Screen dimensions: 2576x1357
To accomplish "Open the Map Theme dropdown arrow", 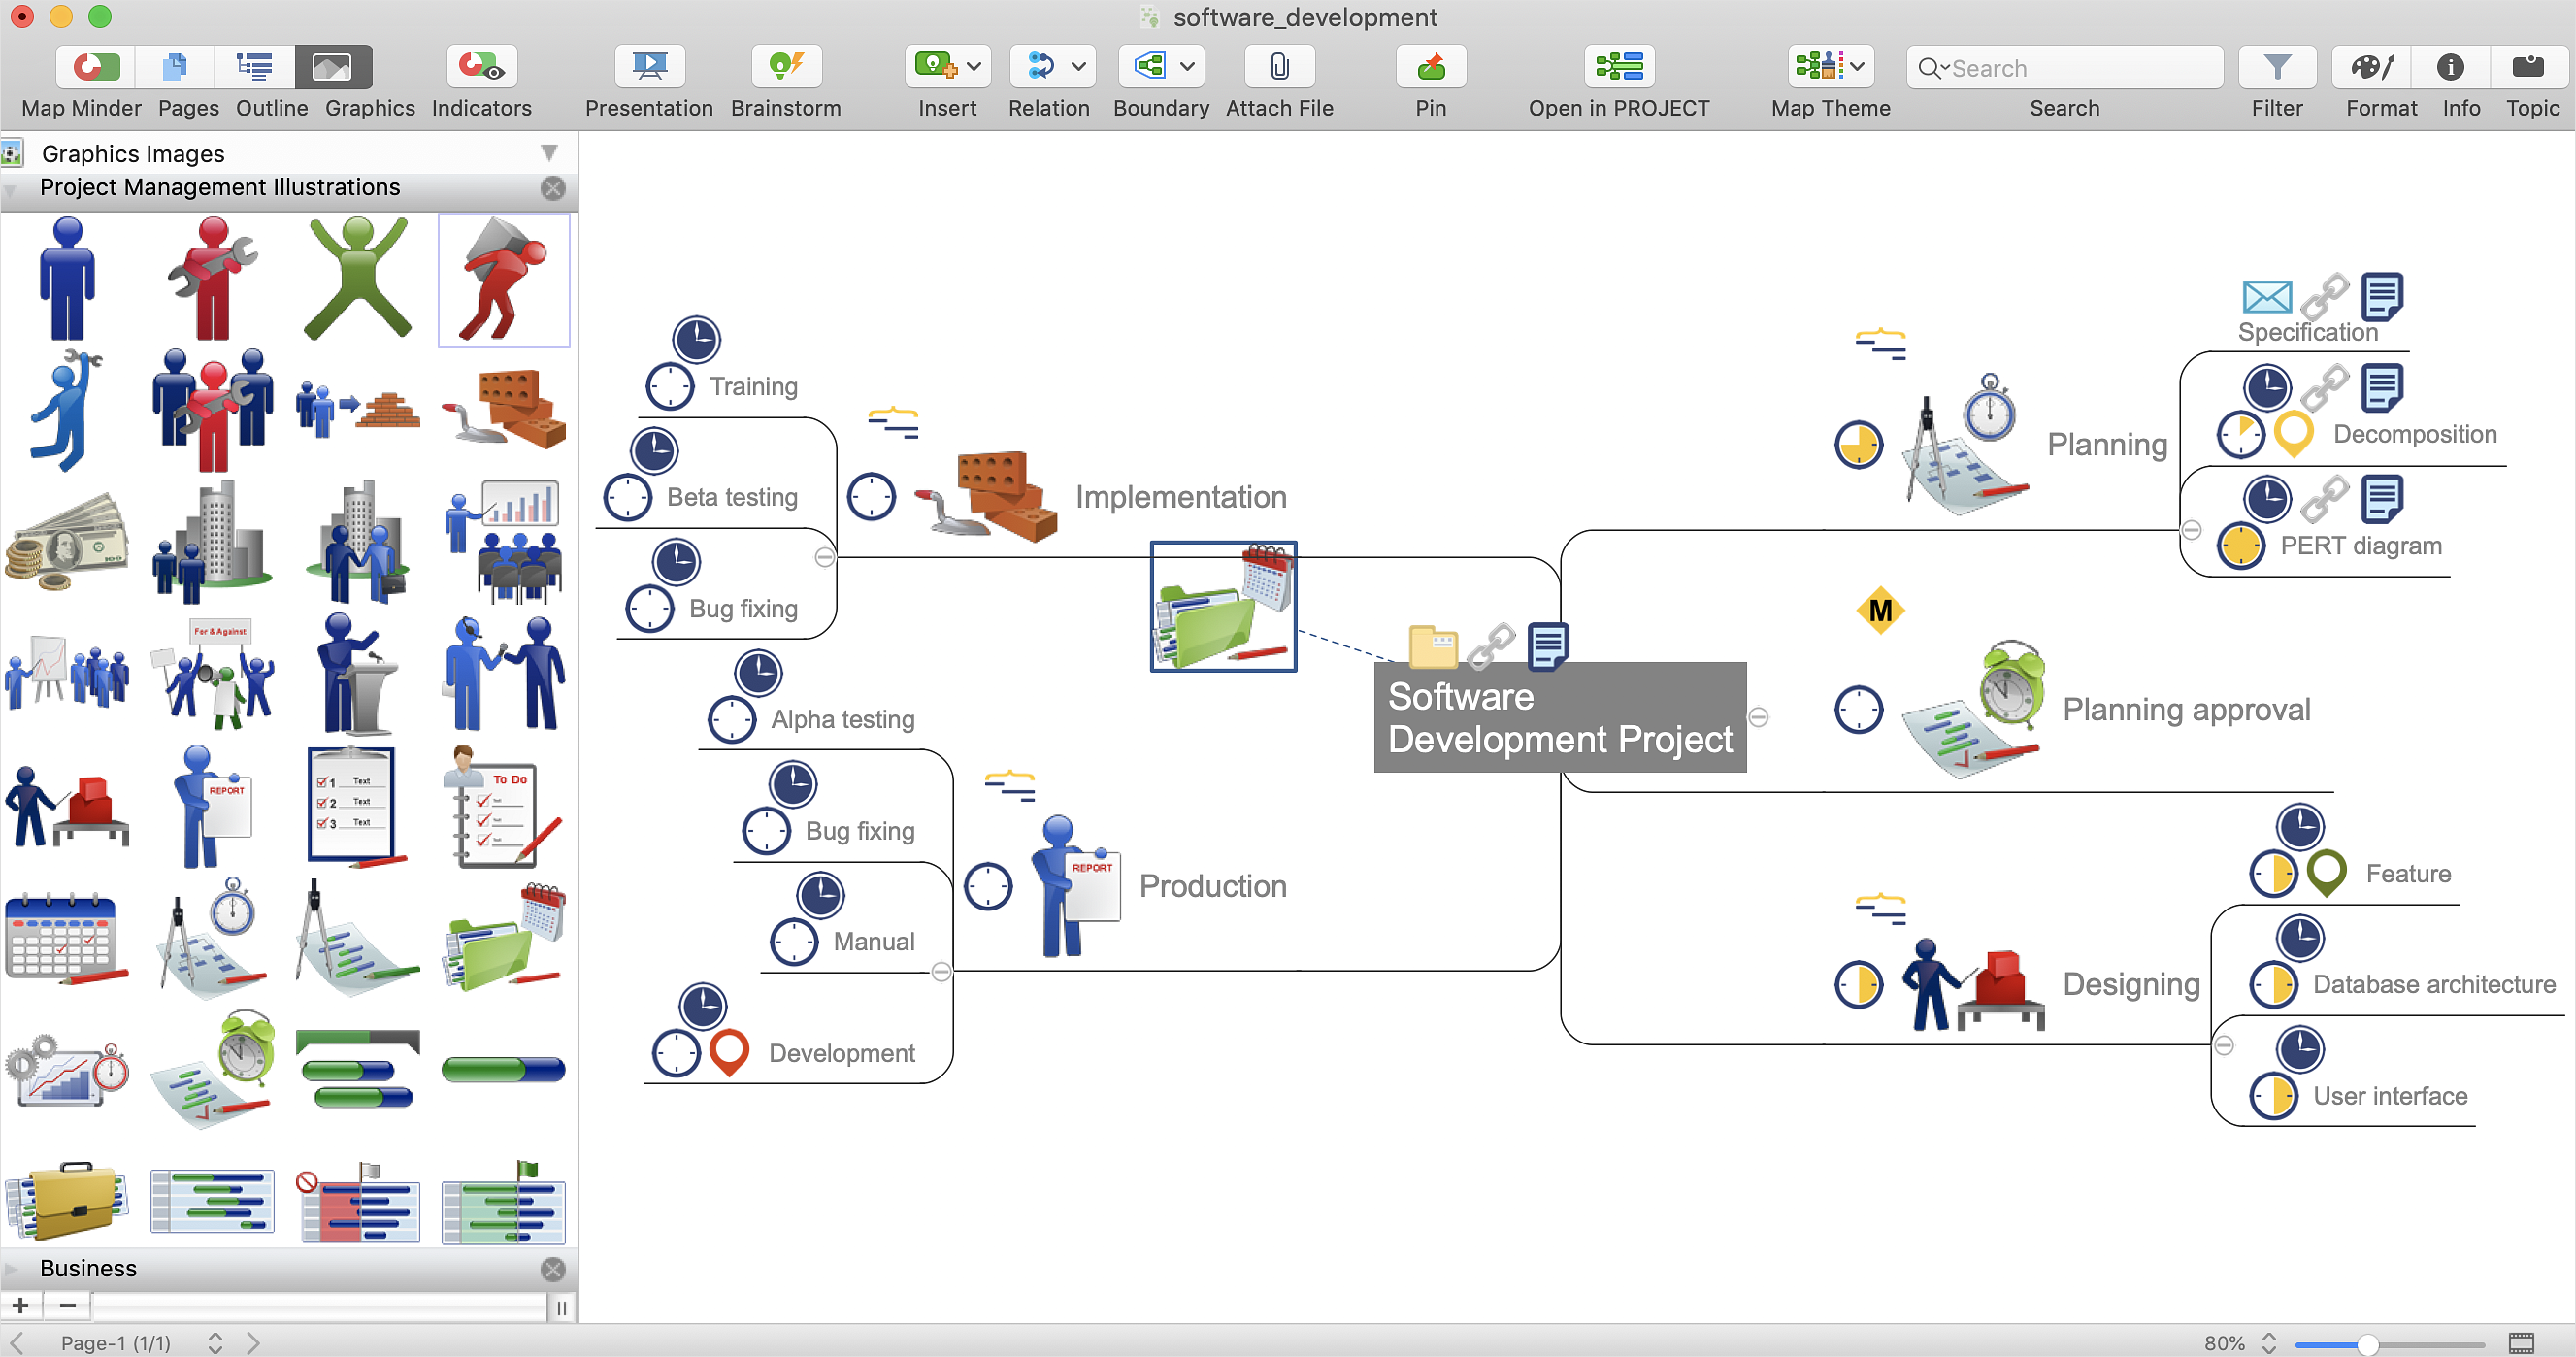I will [1857, 67].
